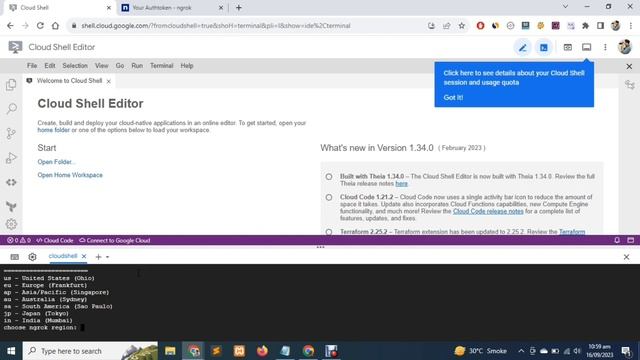
Task: Click Connect to Google Cloud status item
Action: click(x=115, y=240)
